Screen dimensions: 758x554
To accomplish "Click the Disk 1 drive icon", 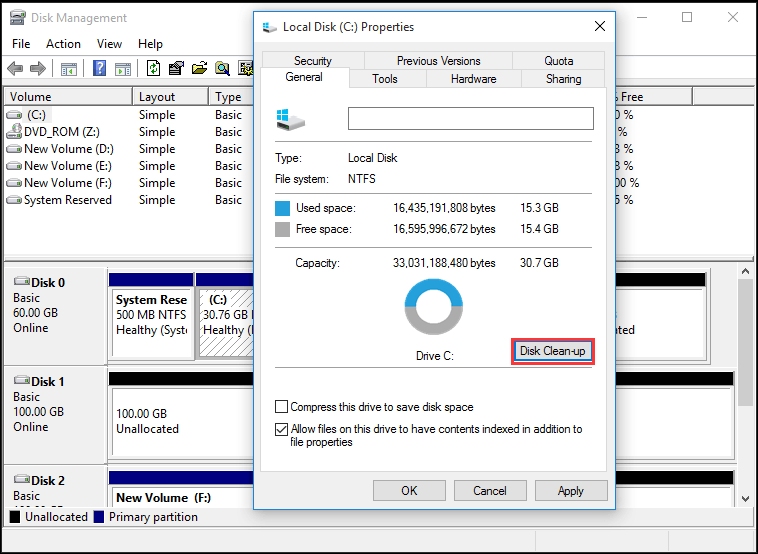I will pyautogui.click(x=22, y=380).
